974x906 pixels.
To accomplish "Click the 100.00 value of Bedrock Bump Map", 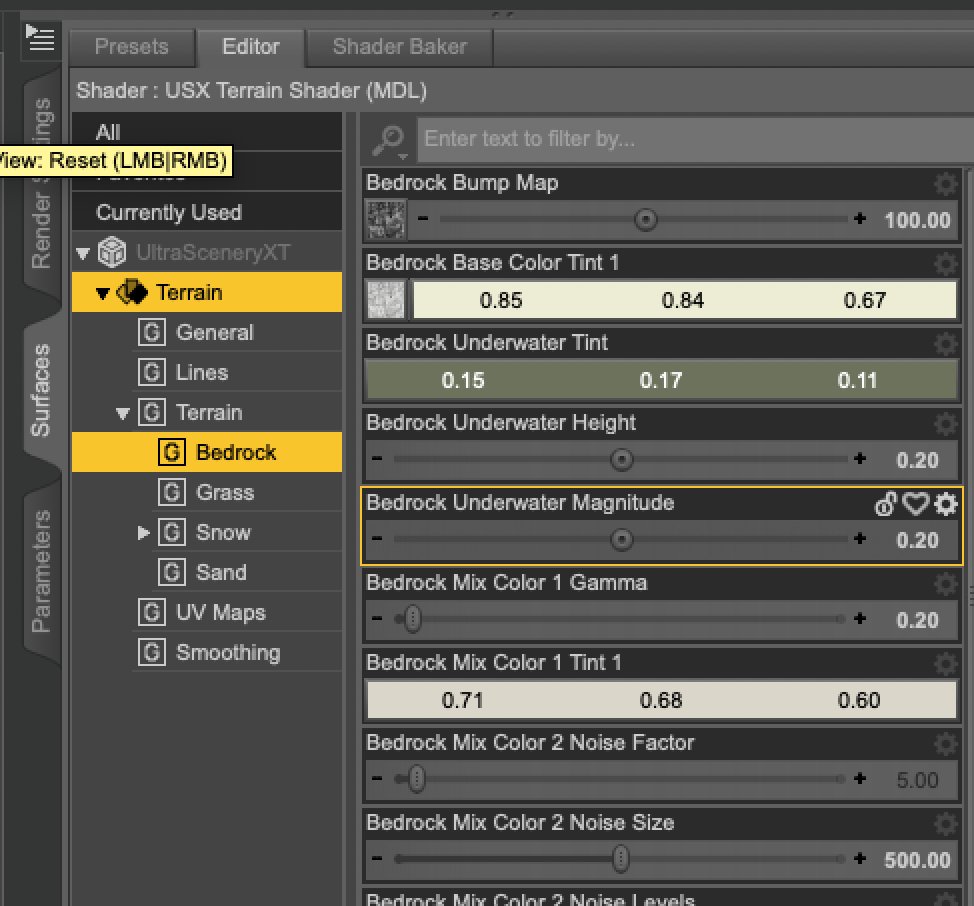I will 917,220.
